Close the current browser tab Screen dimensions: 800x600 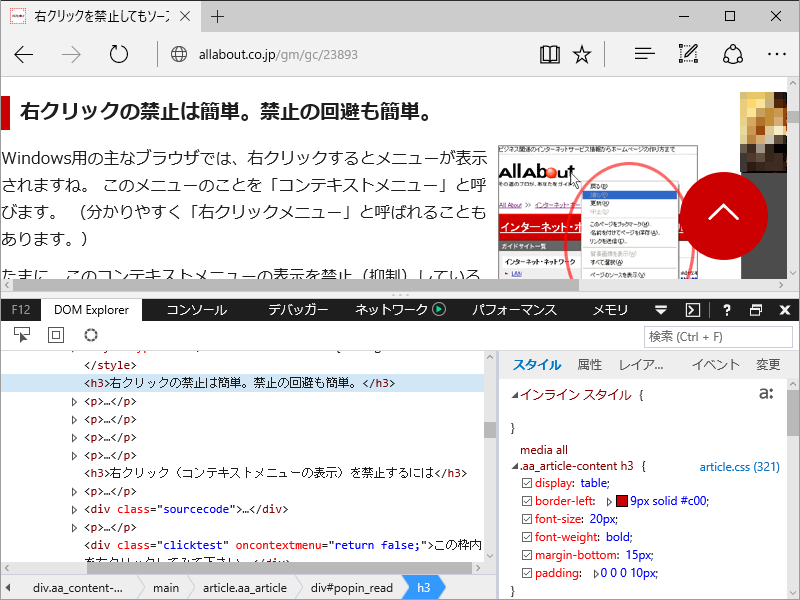coord(185,17)
